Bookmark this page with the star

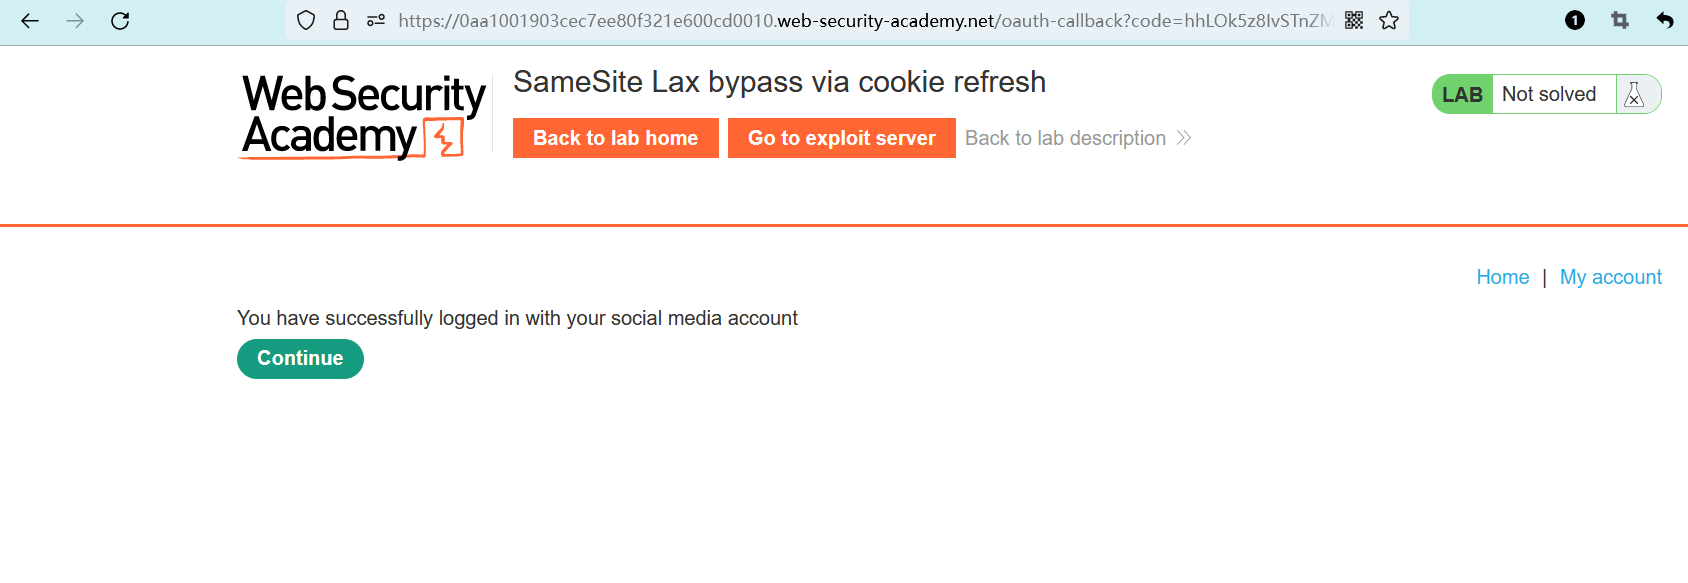[x=1389, y=20]
